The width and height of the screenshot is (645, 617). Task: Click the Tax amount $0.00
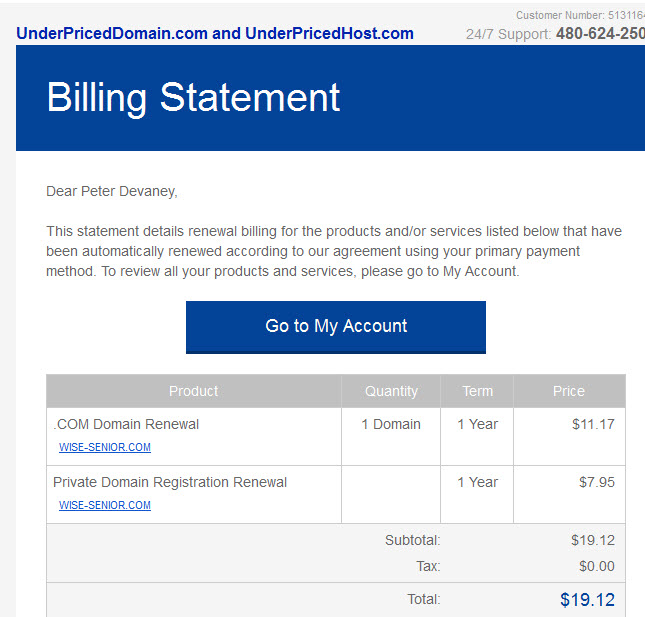click(x=597, y=566)
